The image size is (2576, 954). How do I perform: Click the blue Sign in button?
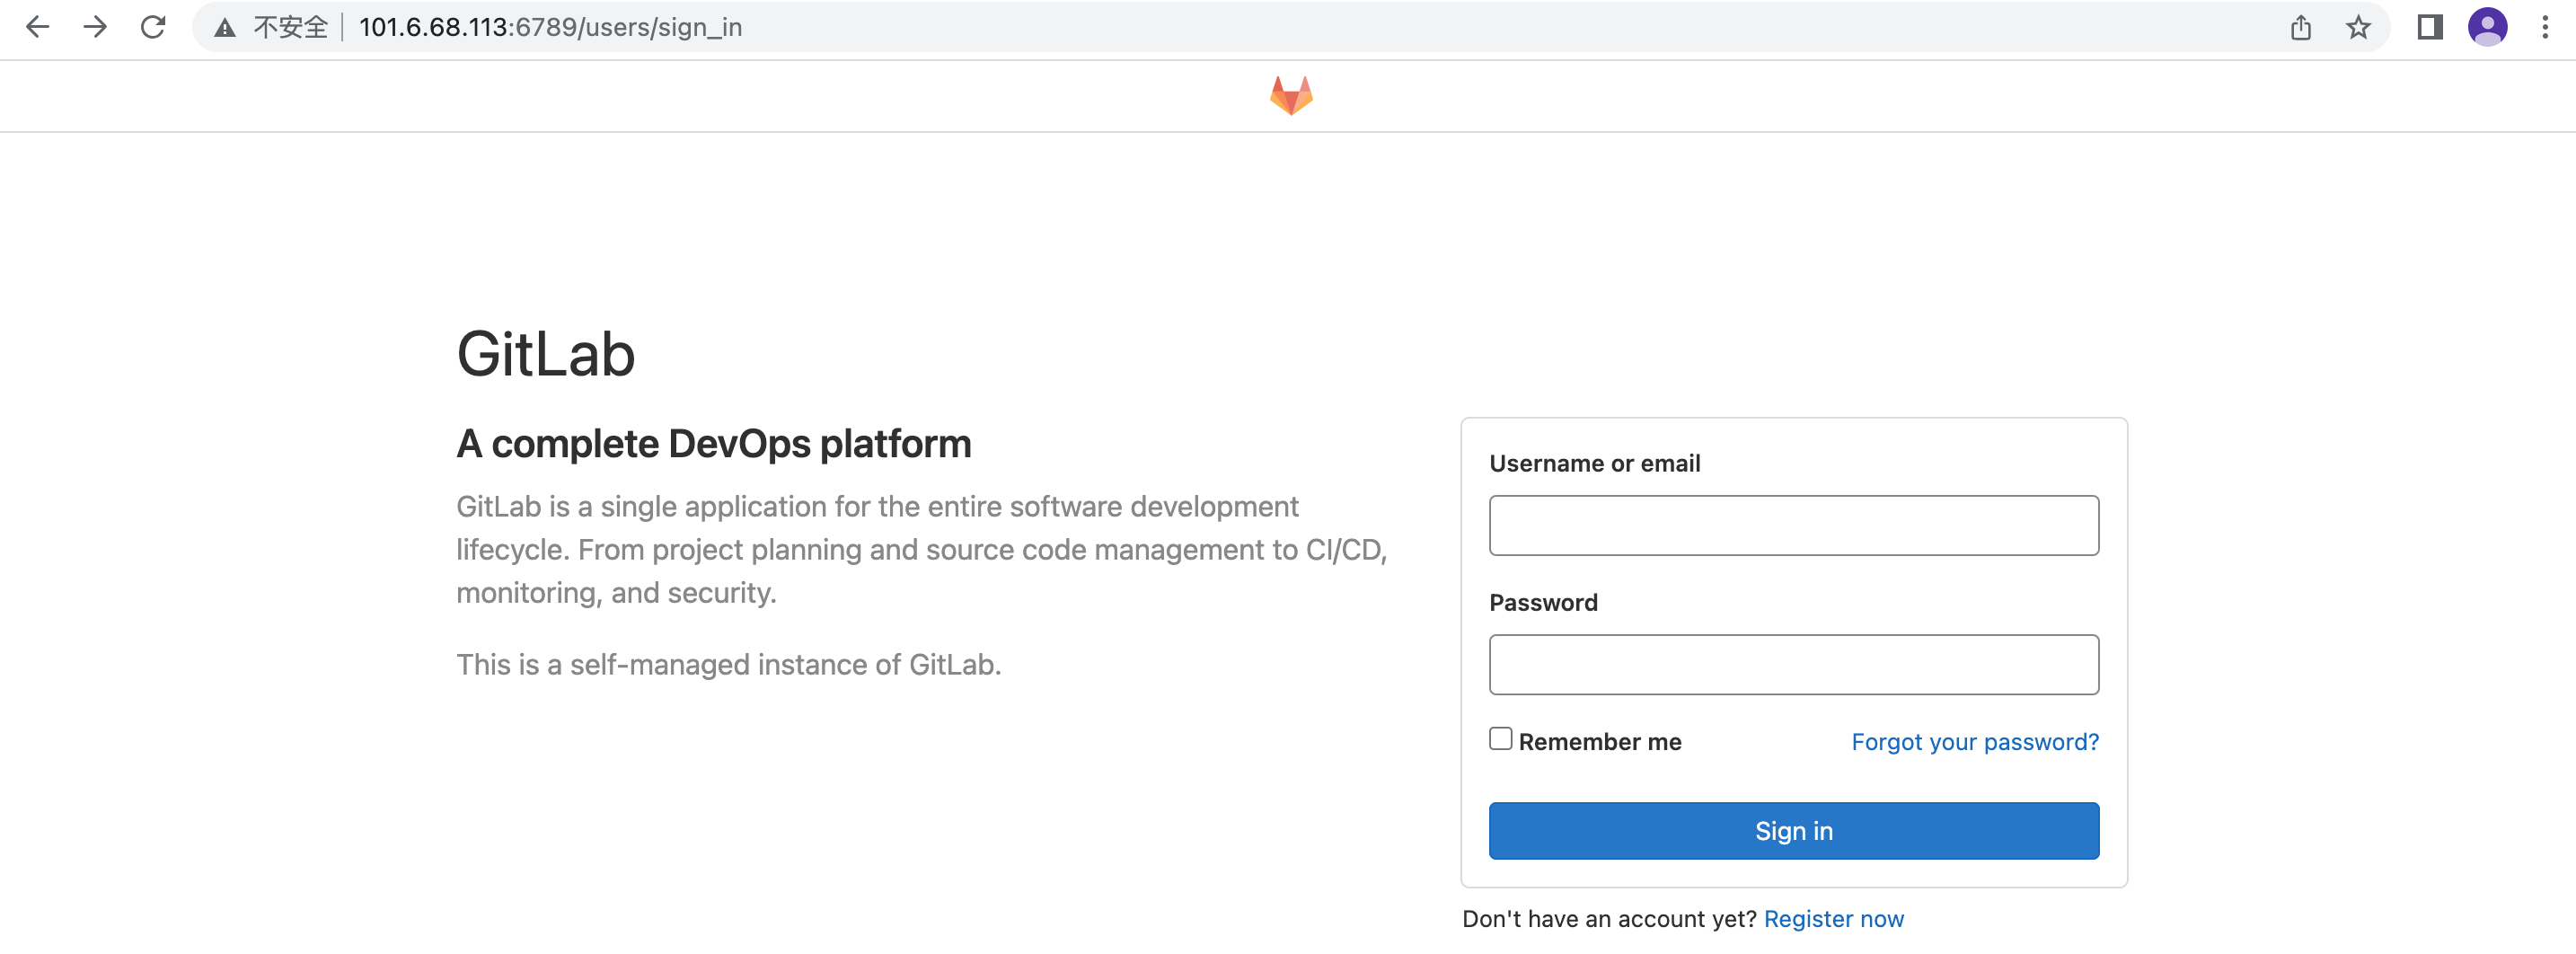tap(1793, 830)
